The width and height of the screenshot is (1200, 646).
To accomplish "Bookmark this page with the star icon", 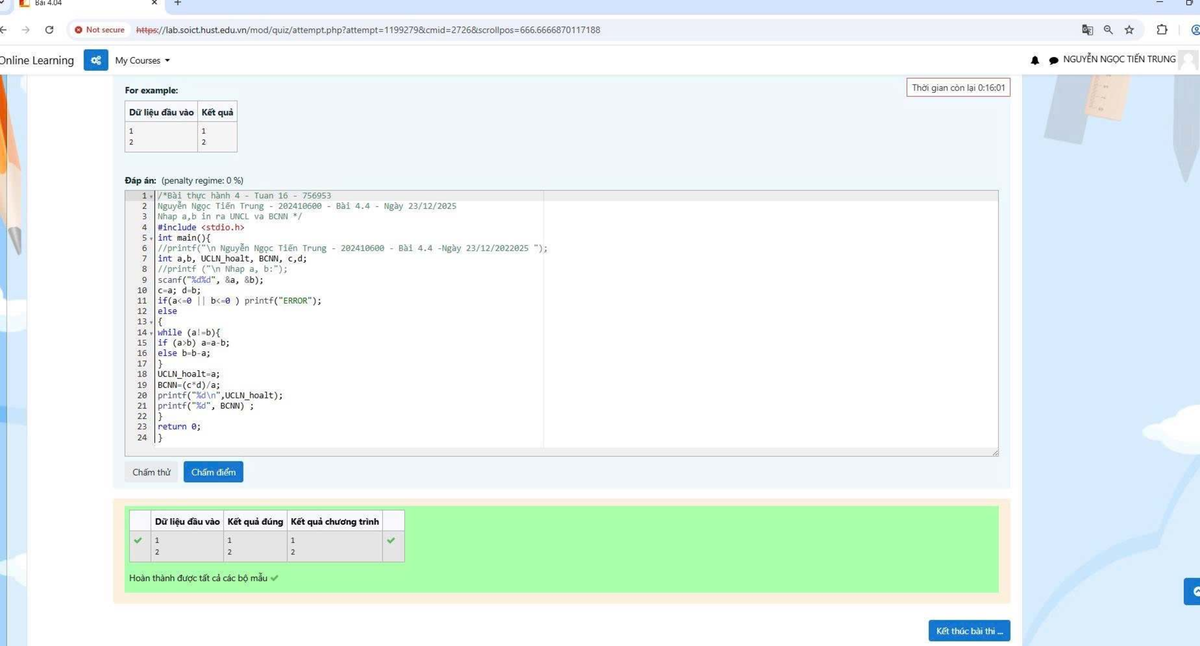I will [x=1129, y=30].
